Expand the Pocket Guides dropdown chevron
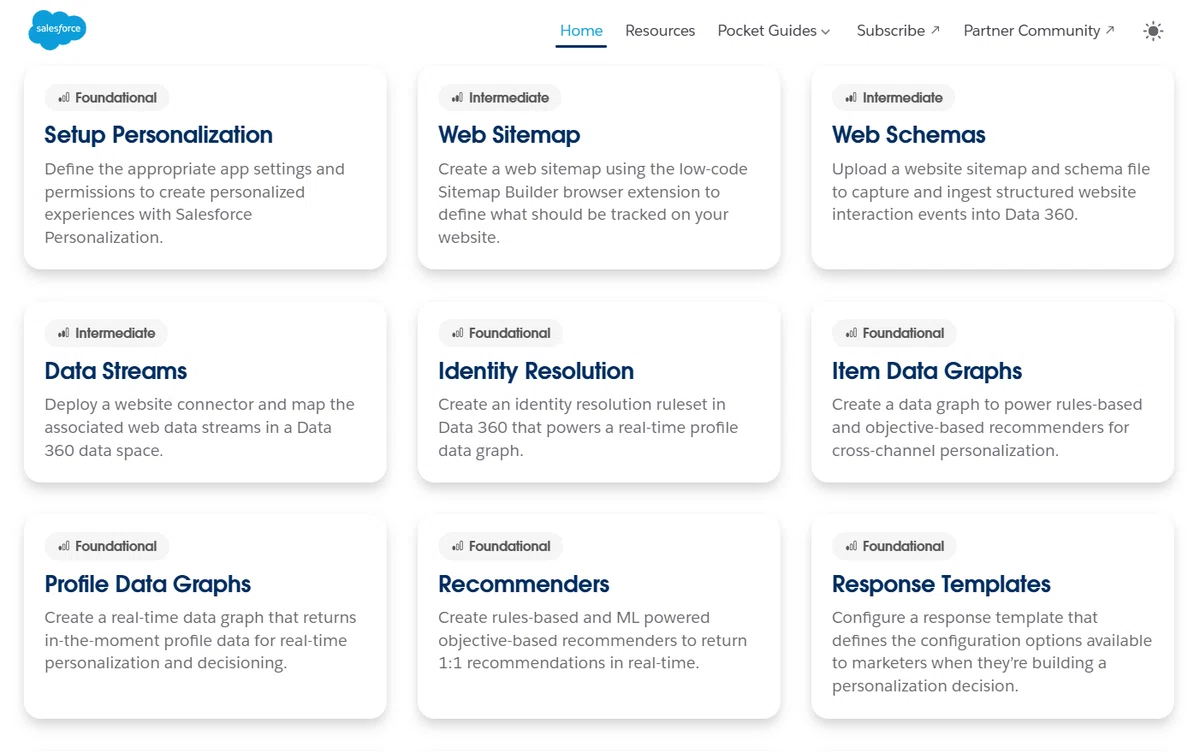 [826, 32]
